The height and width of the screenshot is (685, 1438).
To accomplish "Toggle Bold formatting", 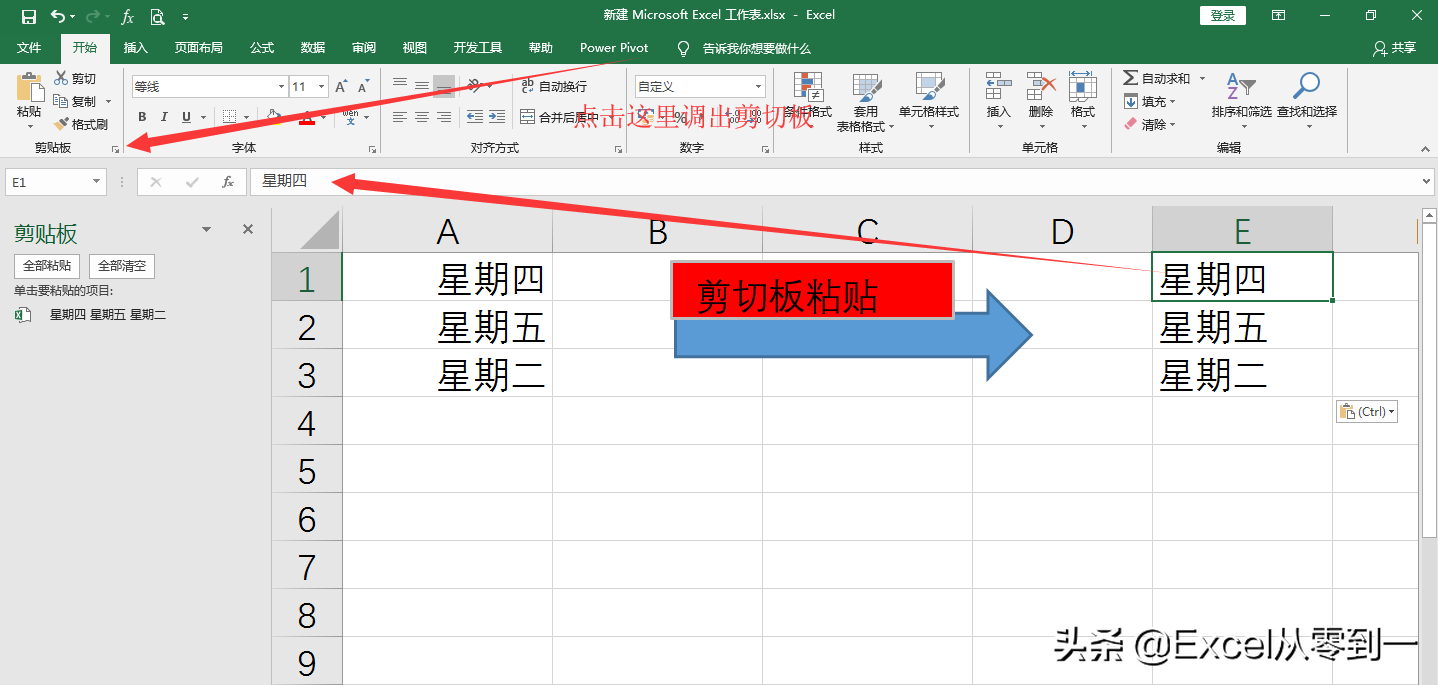I will (x=142, y=117).
